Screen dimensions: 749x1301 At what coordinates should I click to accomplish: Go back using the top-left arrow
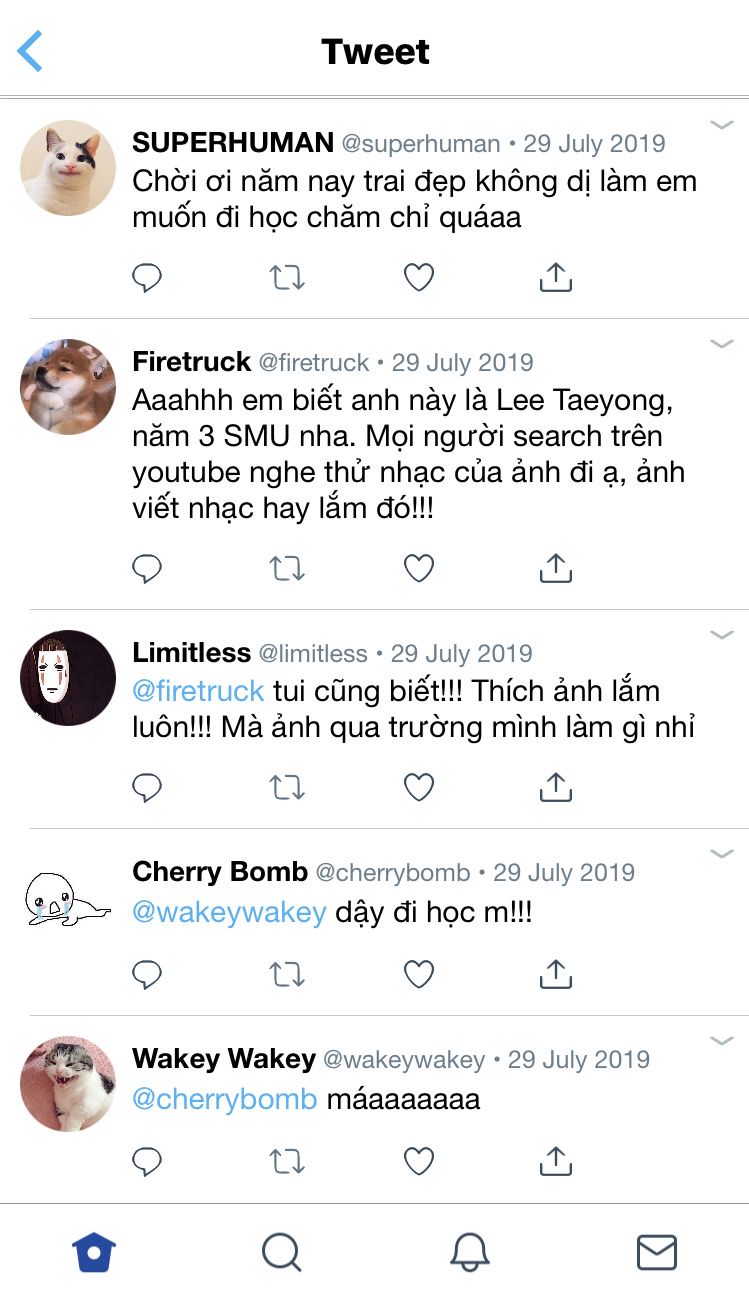click(30, 51)
